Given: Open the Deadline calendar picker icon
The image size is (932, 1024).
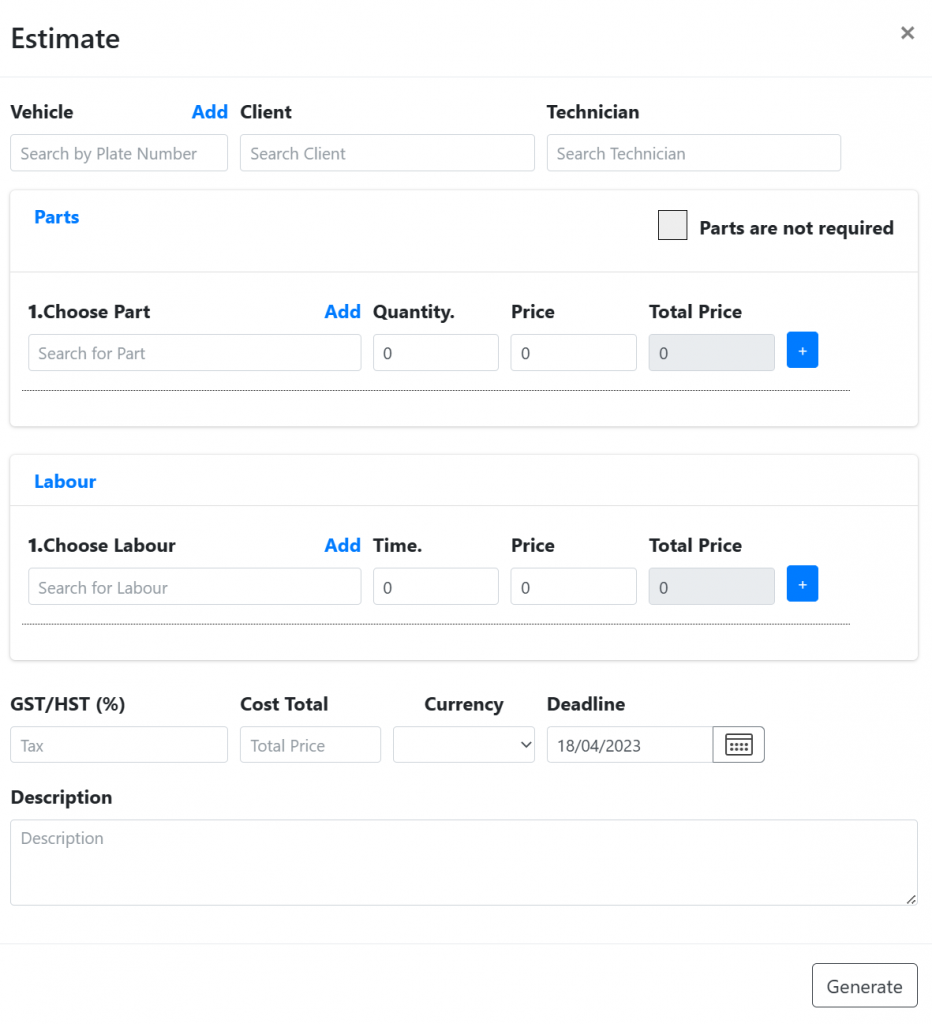Looking at the screenshot, I should pyautogui.click(x=739, y=744).
